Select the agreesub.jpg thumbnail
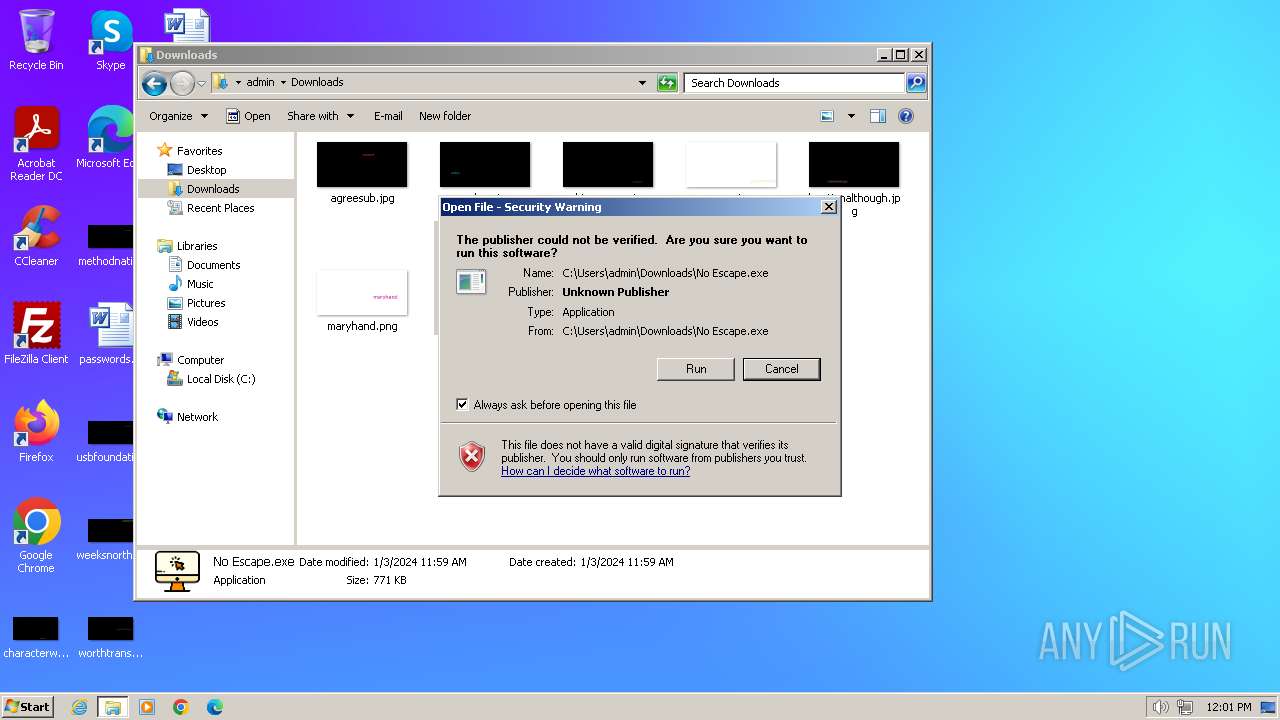Image resolution: width=1280 pixels, height=720 pixels. [x=362, y=165]
